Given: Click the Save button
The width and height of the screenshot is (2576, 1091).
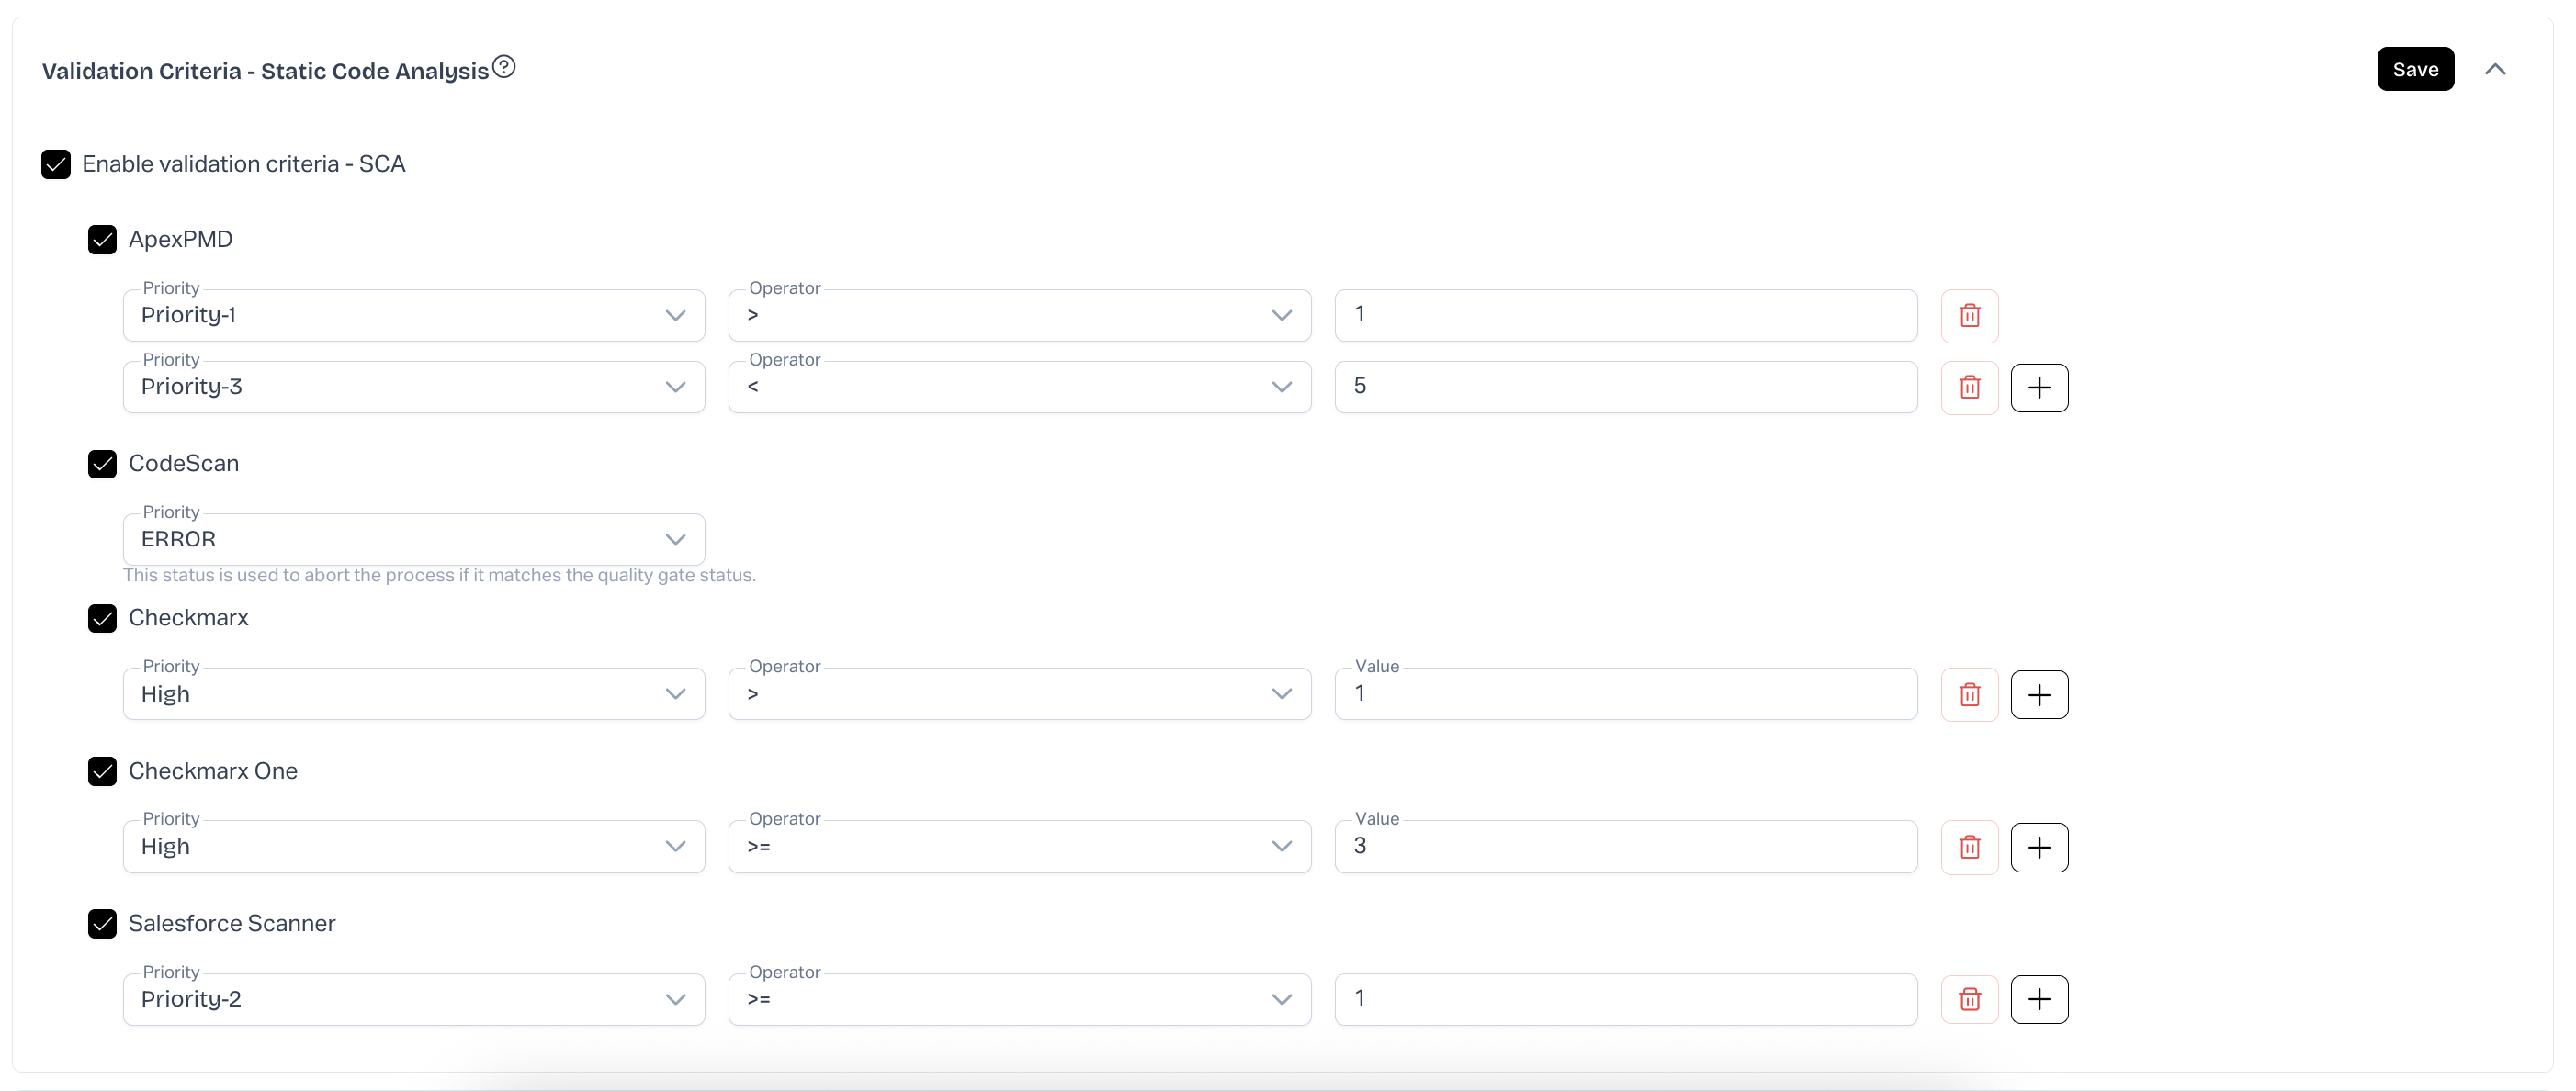Looking at the screenshot, I should point(2414,69).
